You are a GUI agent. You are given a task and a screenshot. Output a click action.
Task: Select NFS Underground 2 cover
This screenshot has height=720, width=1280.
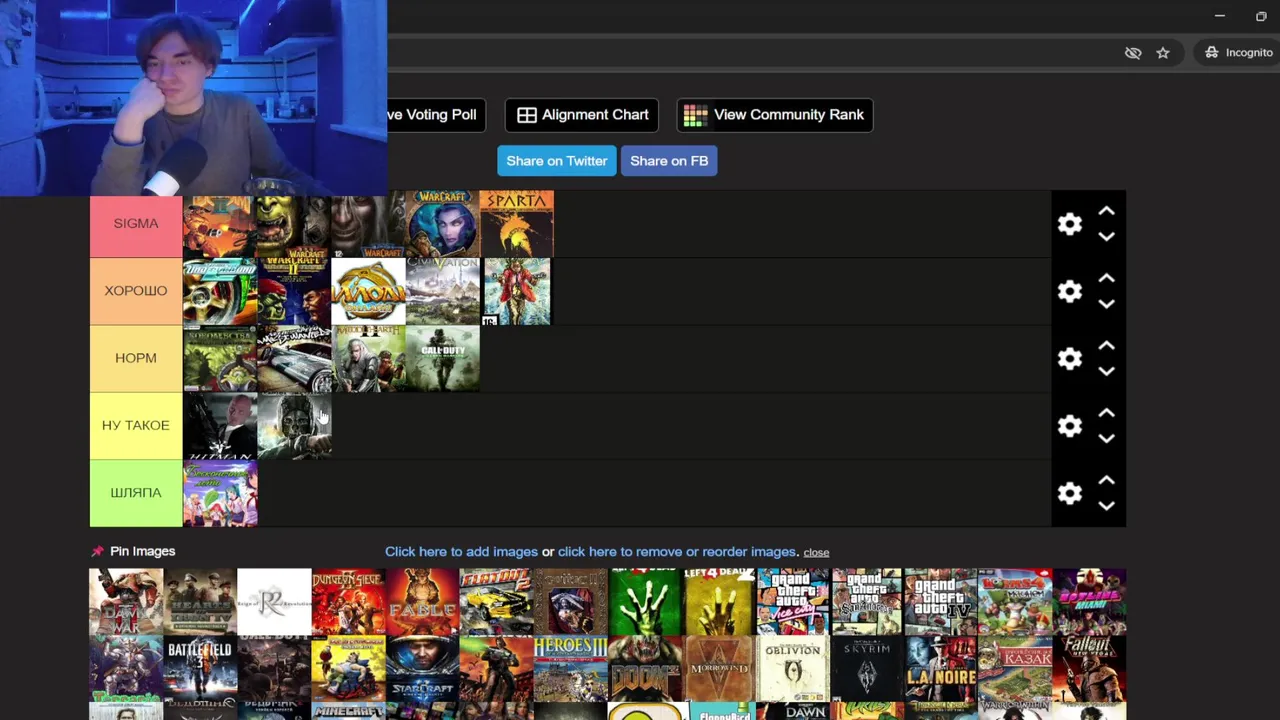[x=220, y=291]
